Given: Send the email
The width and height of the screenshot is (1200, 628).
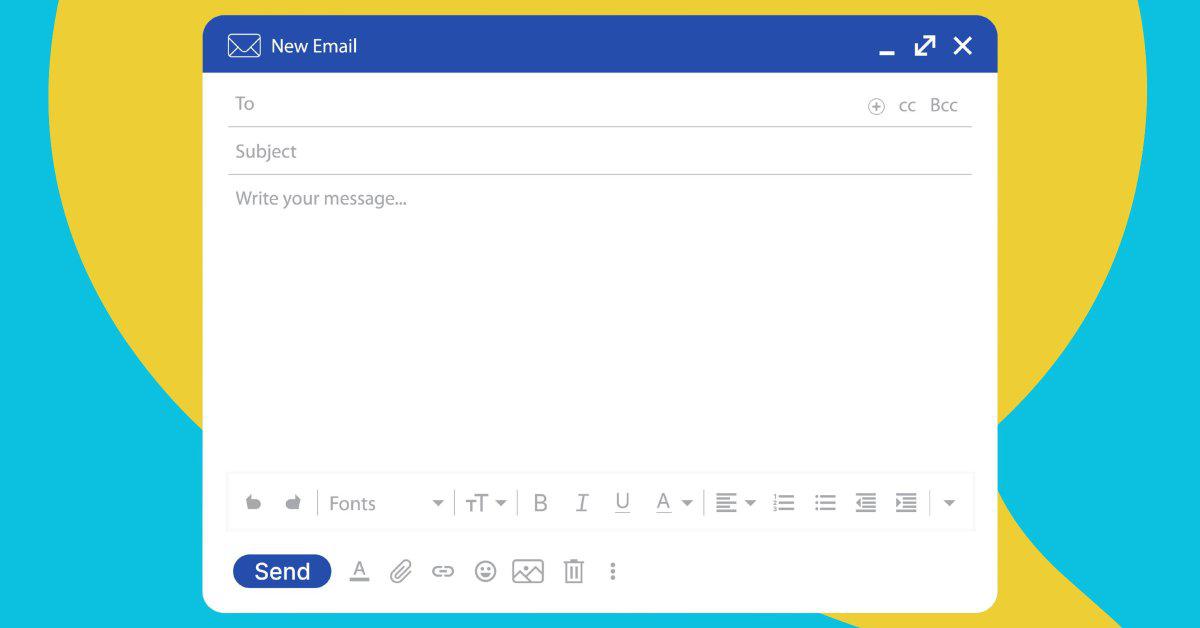Looking at the screenshot, I should point(282,572).
